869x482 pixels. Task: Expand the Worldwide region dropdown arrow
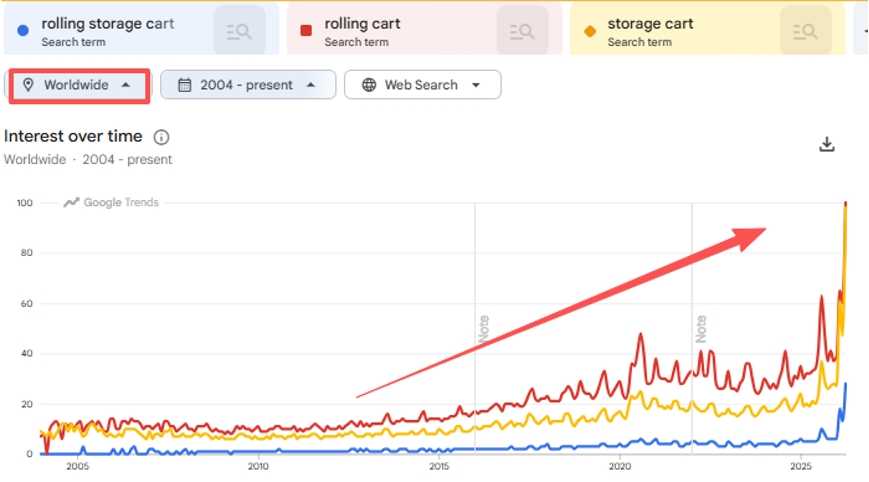[126, 85]
